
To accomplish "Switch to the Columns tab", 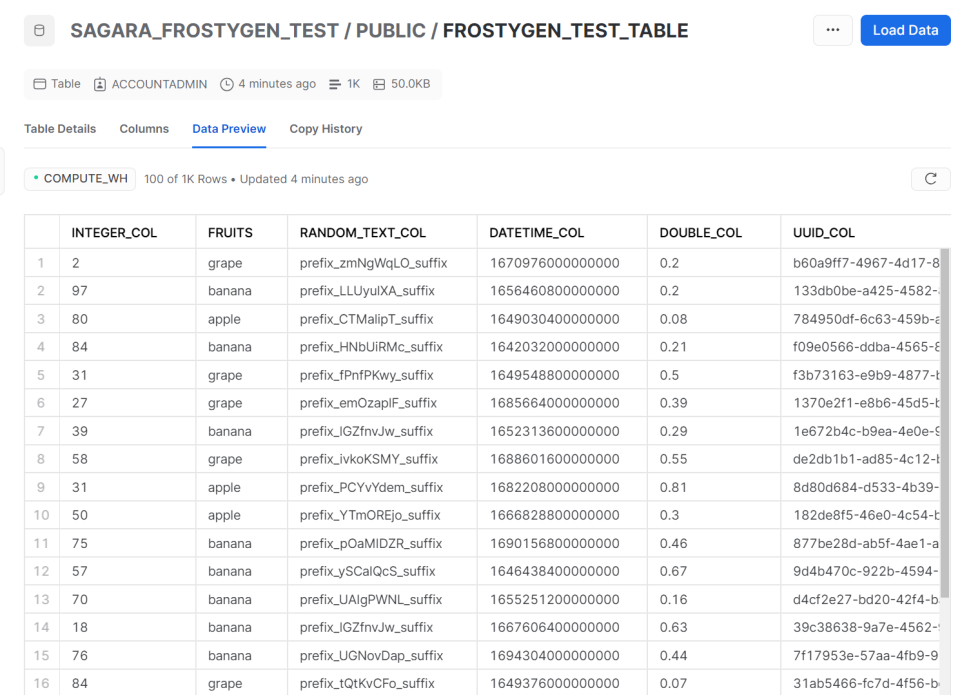I will pos(143,129).
